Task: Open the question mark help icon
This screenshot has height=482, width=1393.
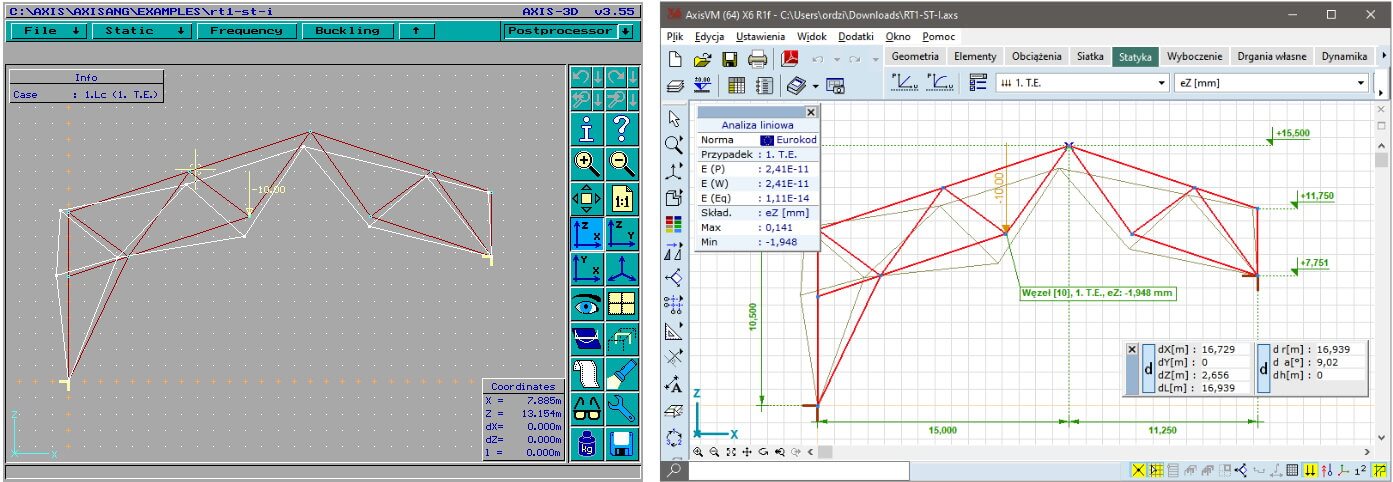Action: (622, 128)
